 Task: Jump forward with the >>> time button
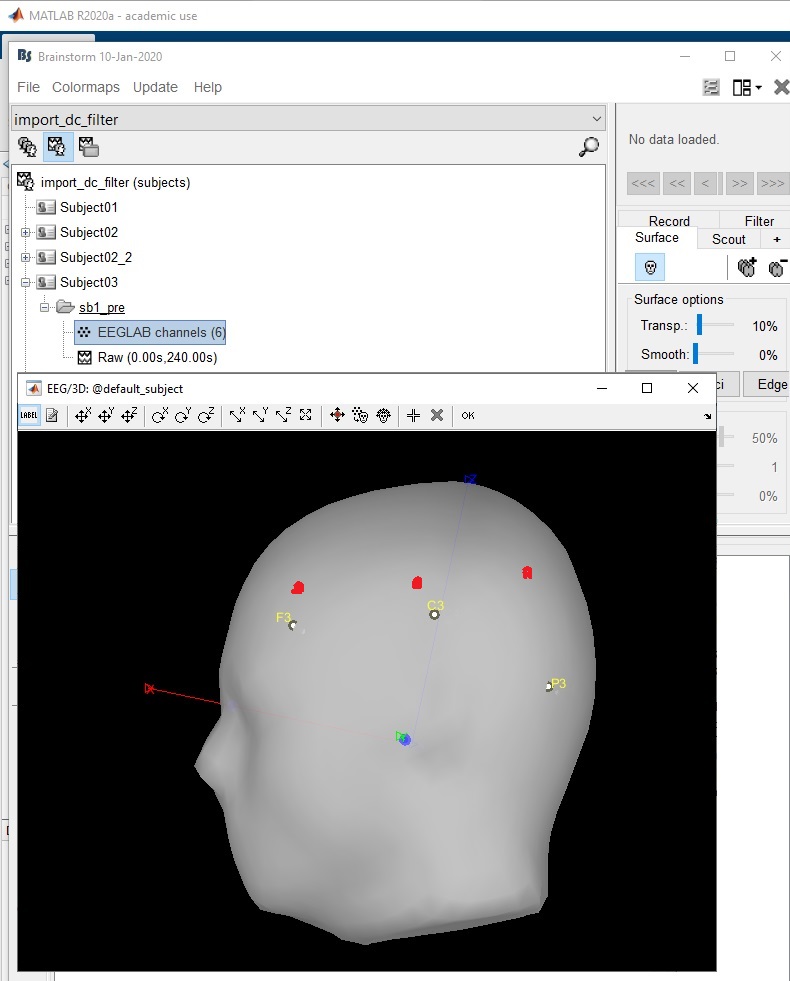pos(772,183)
